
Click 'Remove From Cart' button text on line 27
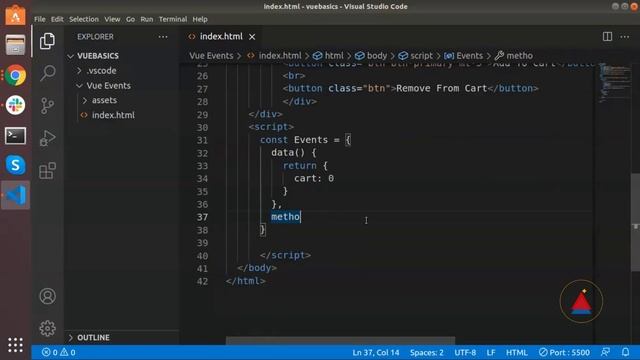click(441, 89)
